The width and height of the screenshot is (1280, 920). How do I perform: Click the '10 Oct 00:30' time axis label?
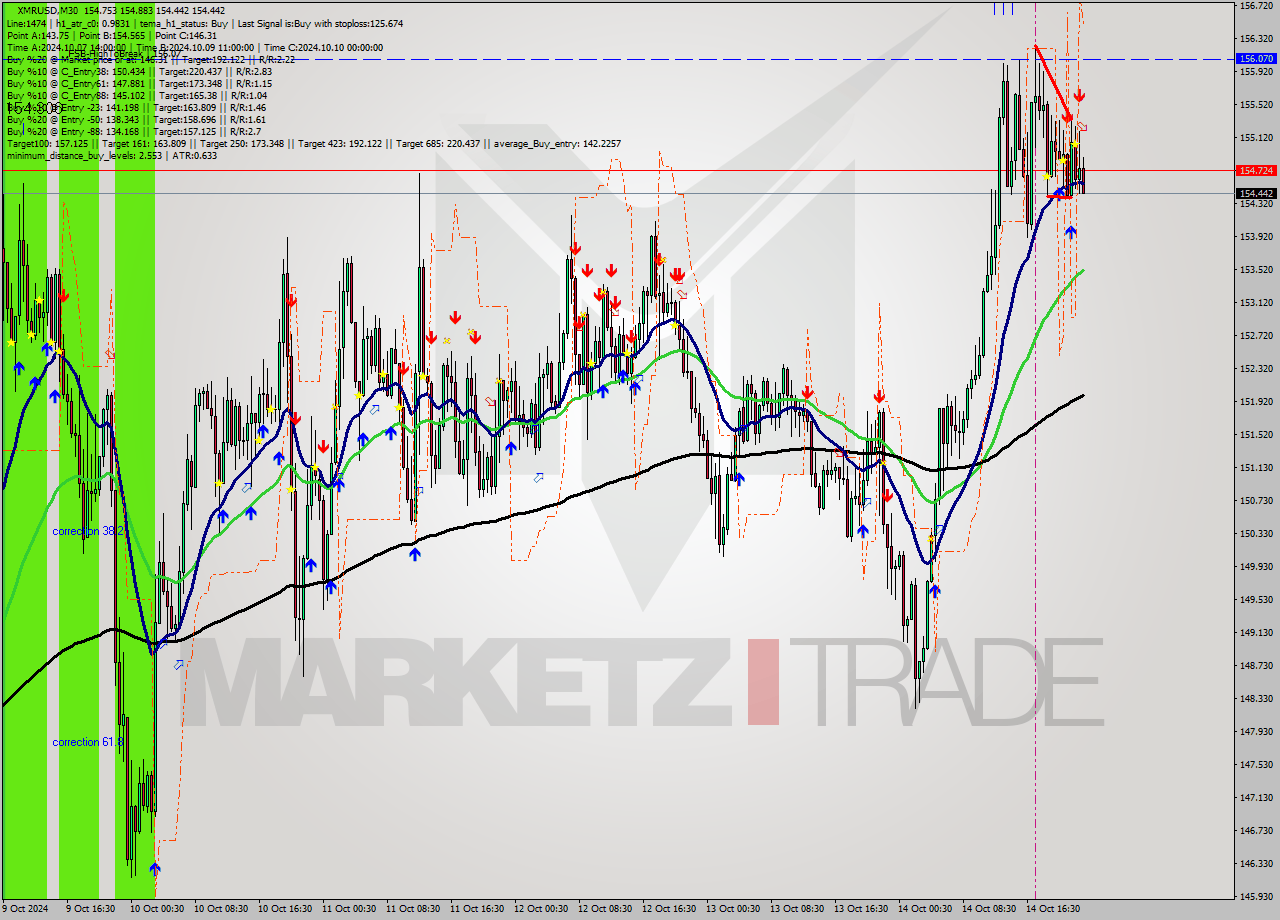click(x=157, y=909)
